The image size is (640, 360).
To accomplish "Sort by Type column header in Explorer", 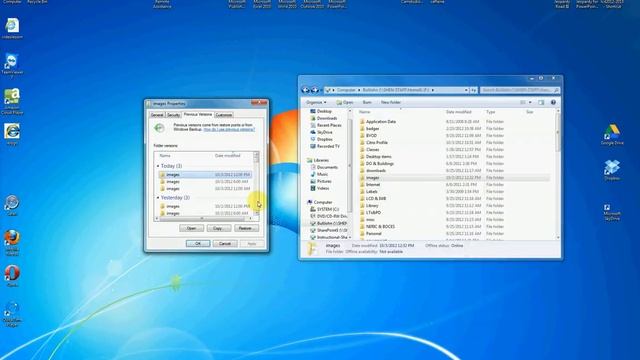I will [491, 112].
